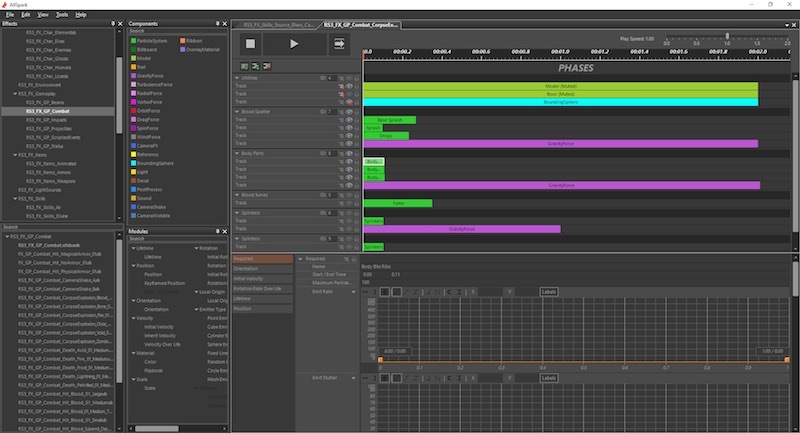Select the GravityForce component
The height and width of the screenshot is (433, 800).
(147, 75)
